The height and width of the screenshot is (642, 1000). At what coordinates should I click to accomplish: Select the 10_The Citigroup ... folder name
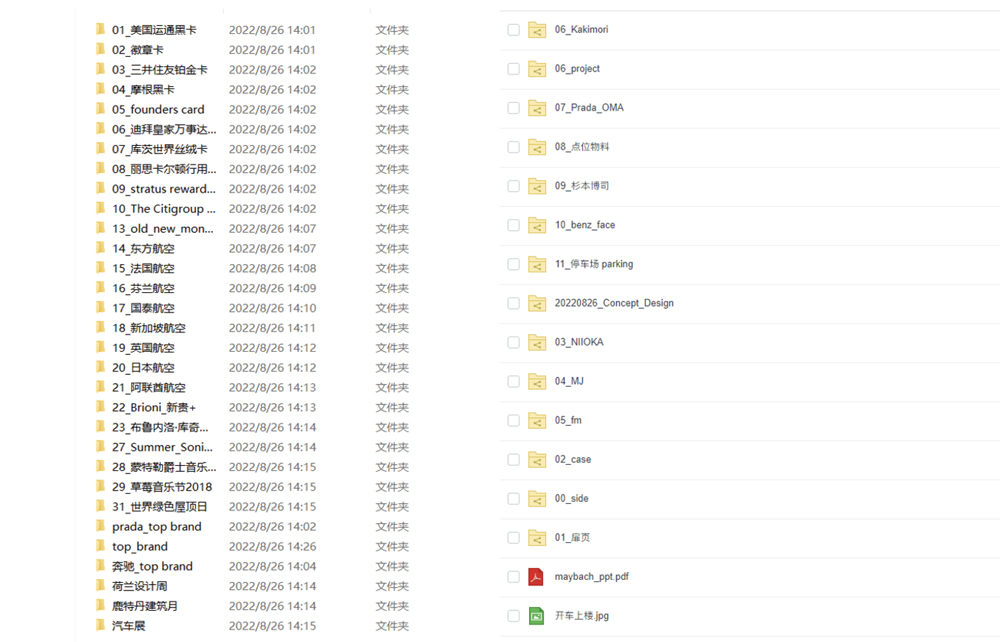pos(164,208)
